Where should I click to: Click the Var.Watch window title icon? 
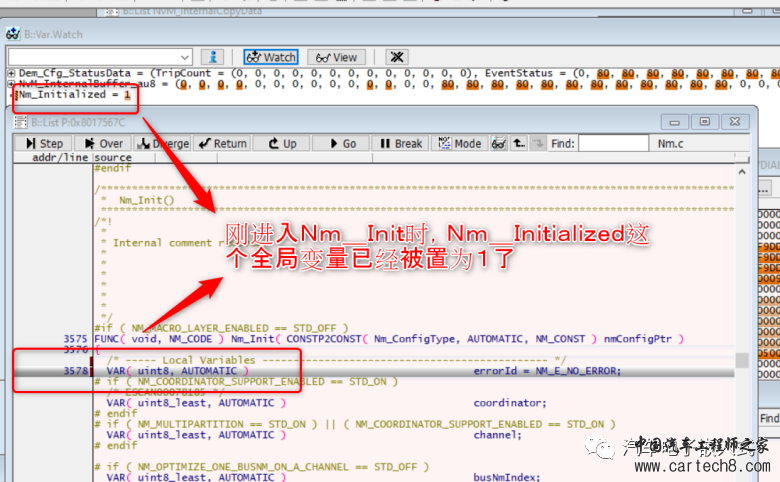point(13,34)
